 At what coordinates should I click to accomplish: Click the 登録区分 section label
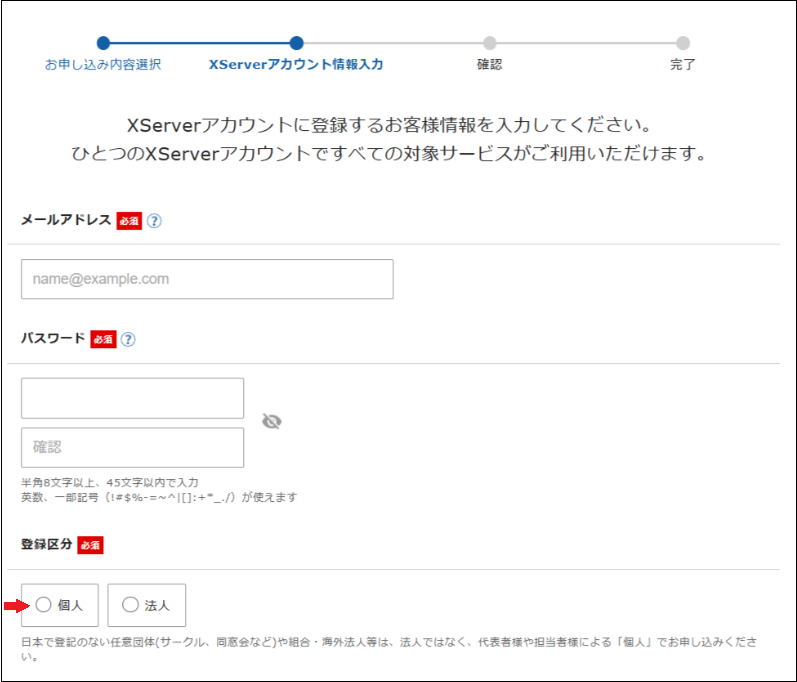coord(46,544)
